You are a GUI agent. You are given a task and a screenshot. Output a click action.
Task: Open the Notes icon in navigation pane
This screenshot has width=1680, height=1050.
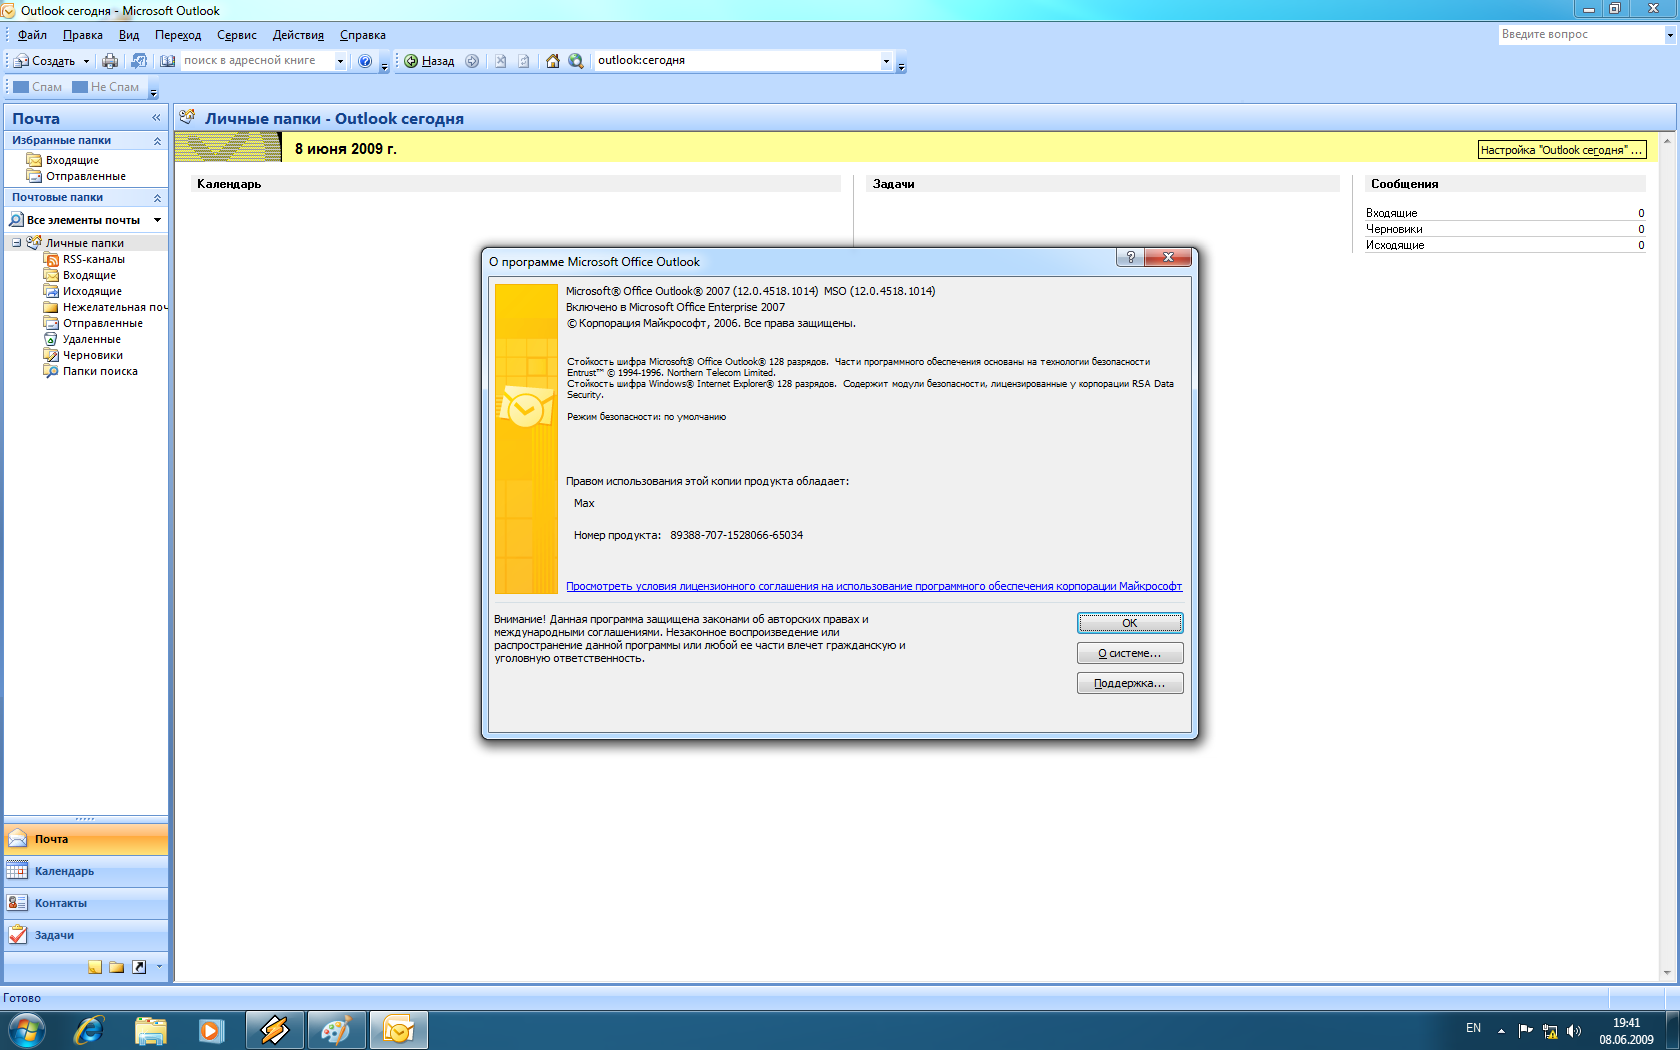click(x=95, y=967)
